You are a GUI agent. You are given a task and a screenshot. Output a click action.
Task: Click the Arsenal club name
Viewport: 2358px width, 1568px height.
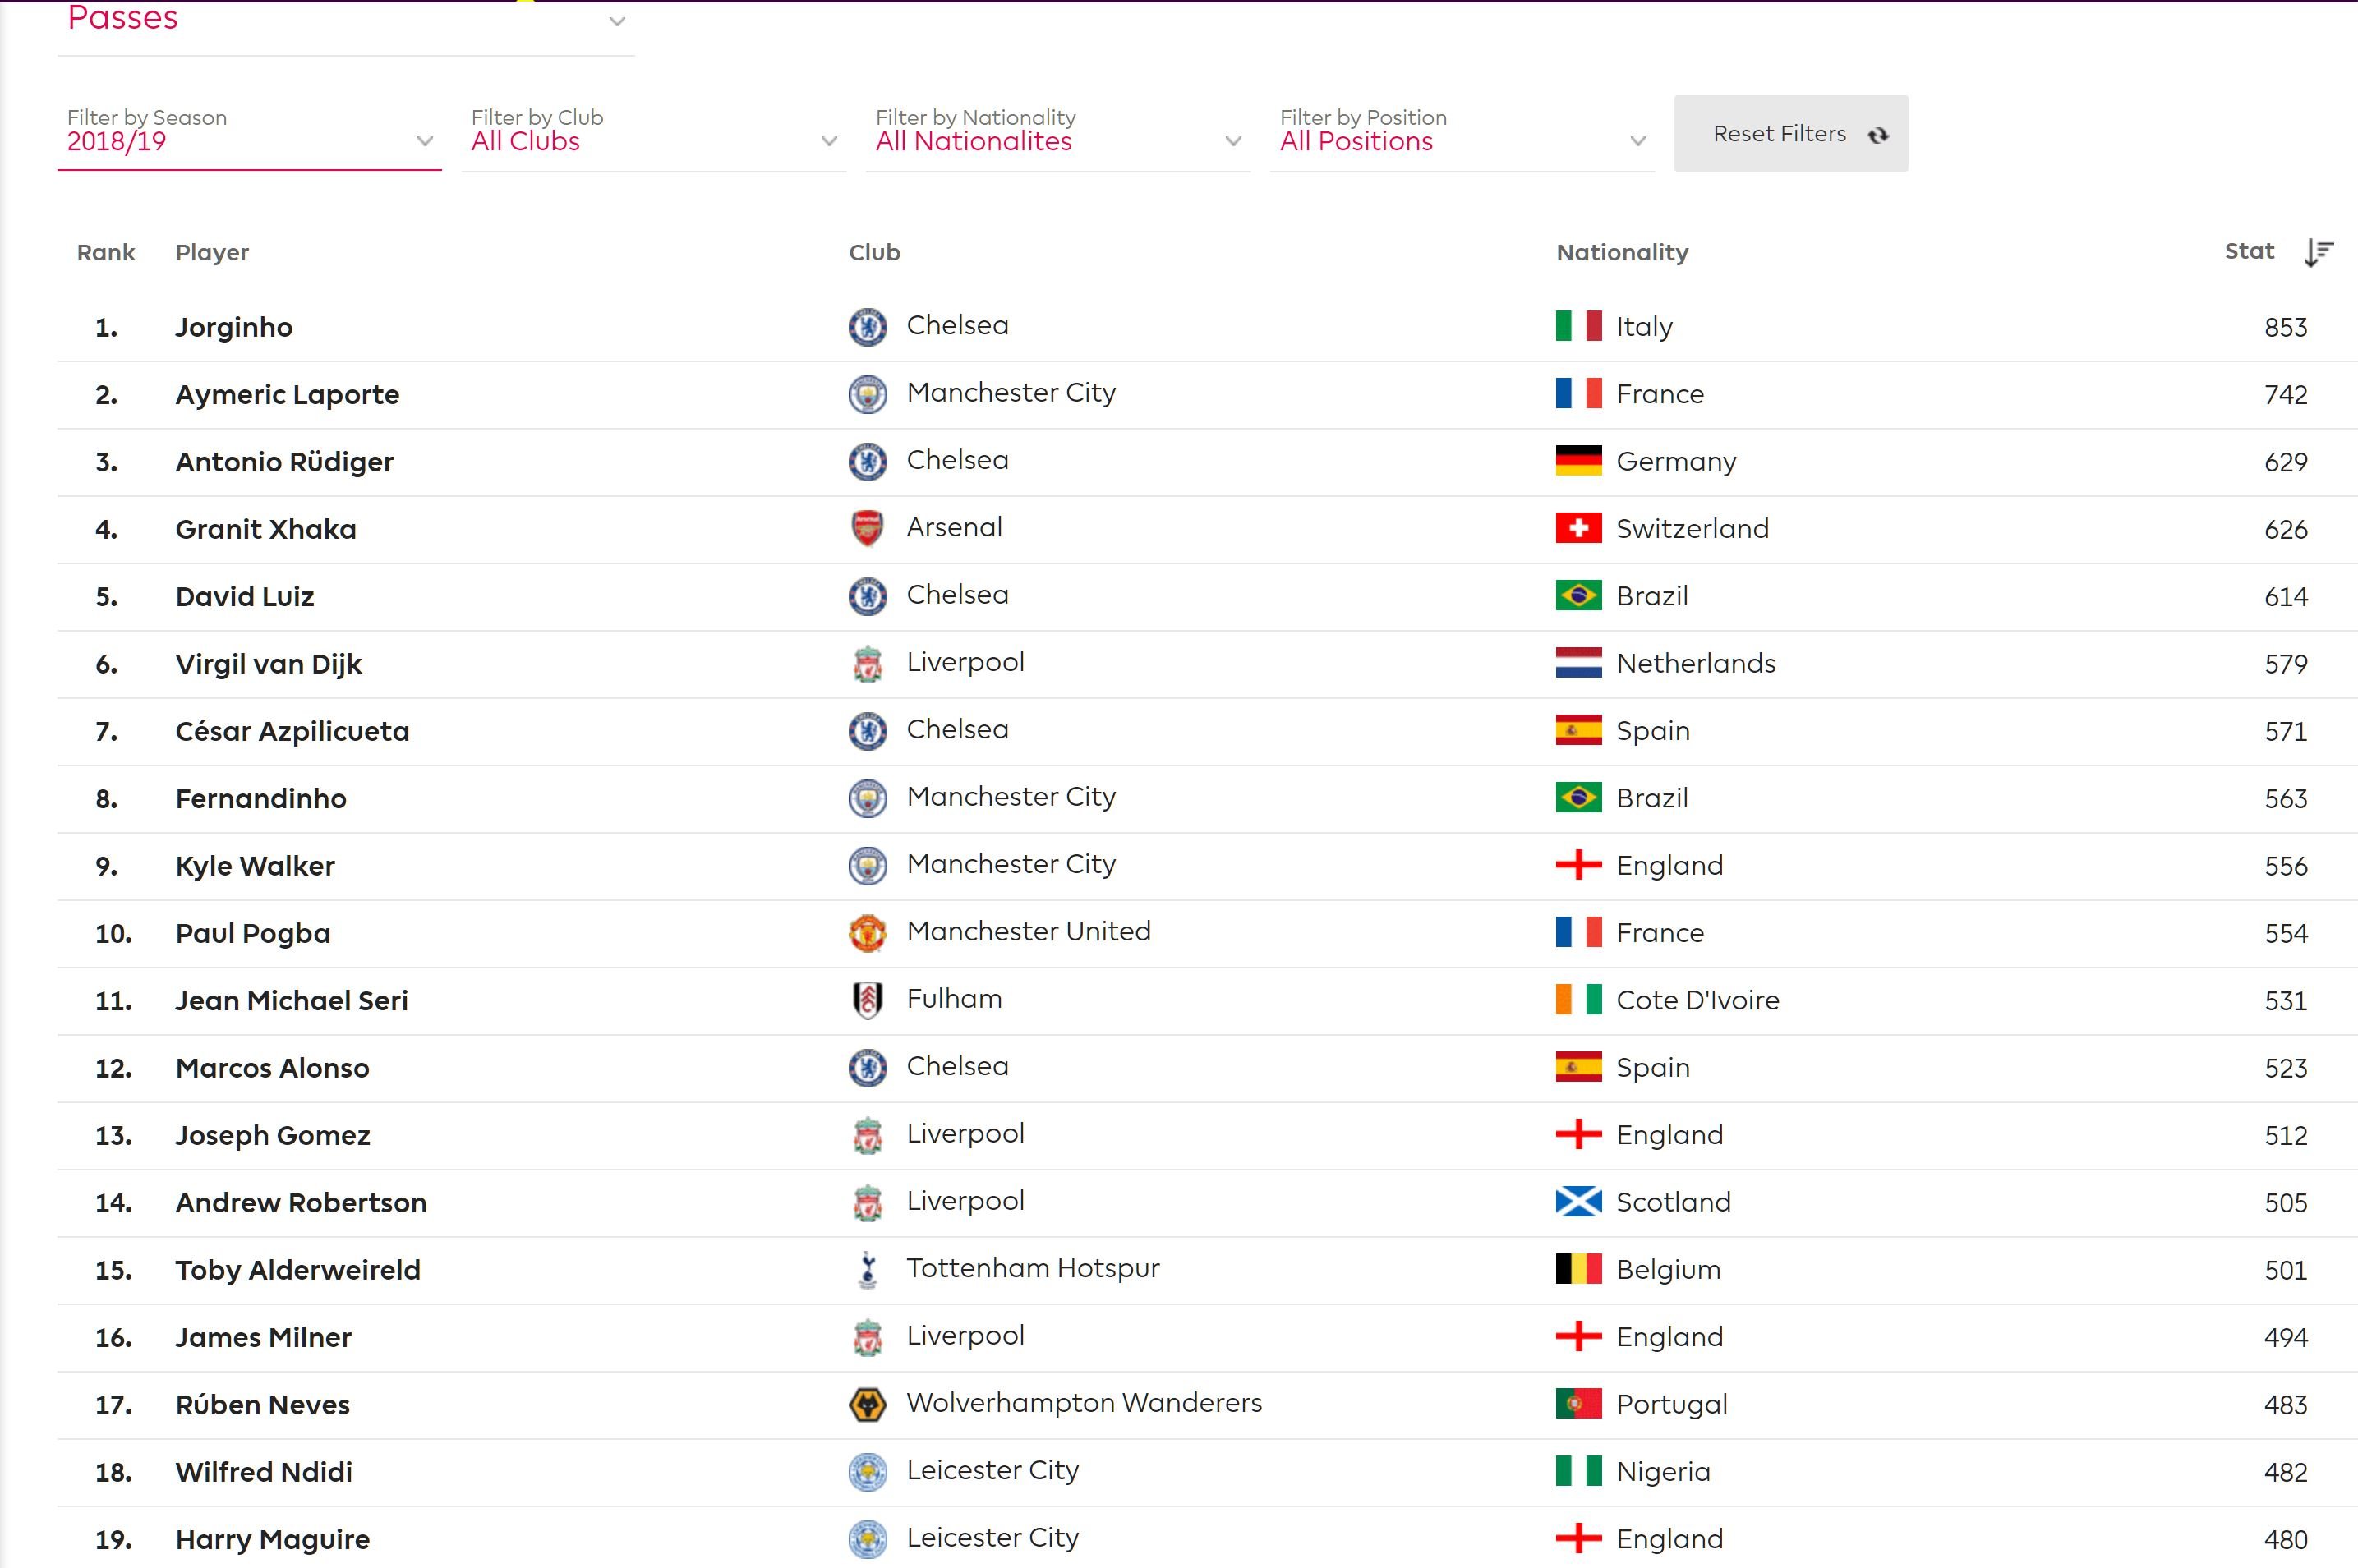pyautogui.click(x=954, y=527)
